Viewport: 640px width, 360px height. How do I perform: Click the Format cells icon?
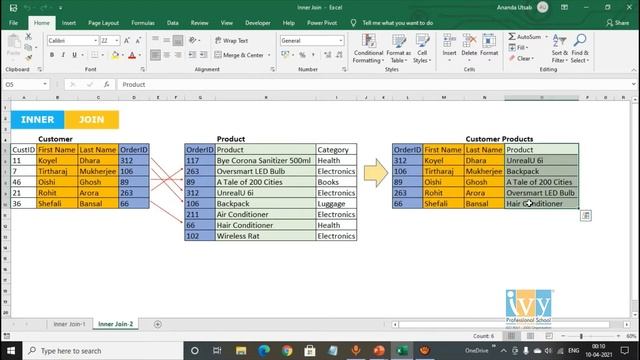click(489, 41)
